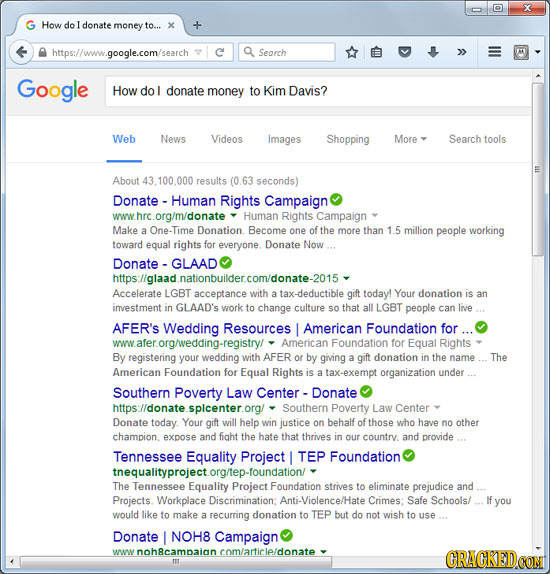Click the scroll left arrow on horizontal scrollbar
The width and height of the screenshot is (550, 574).
(12, 561)
